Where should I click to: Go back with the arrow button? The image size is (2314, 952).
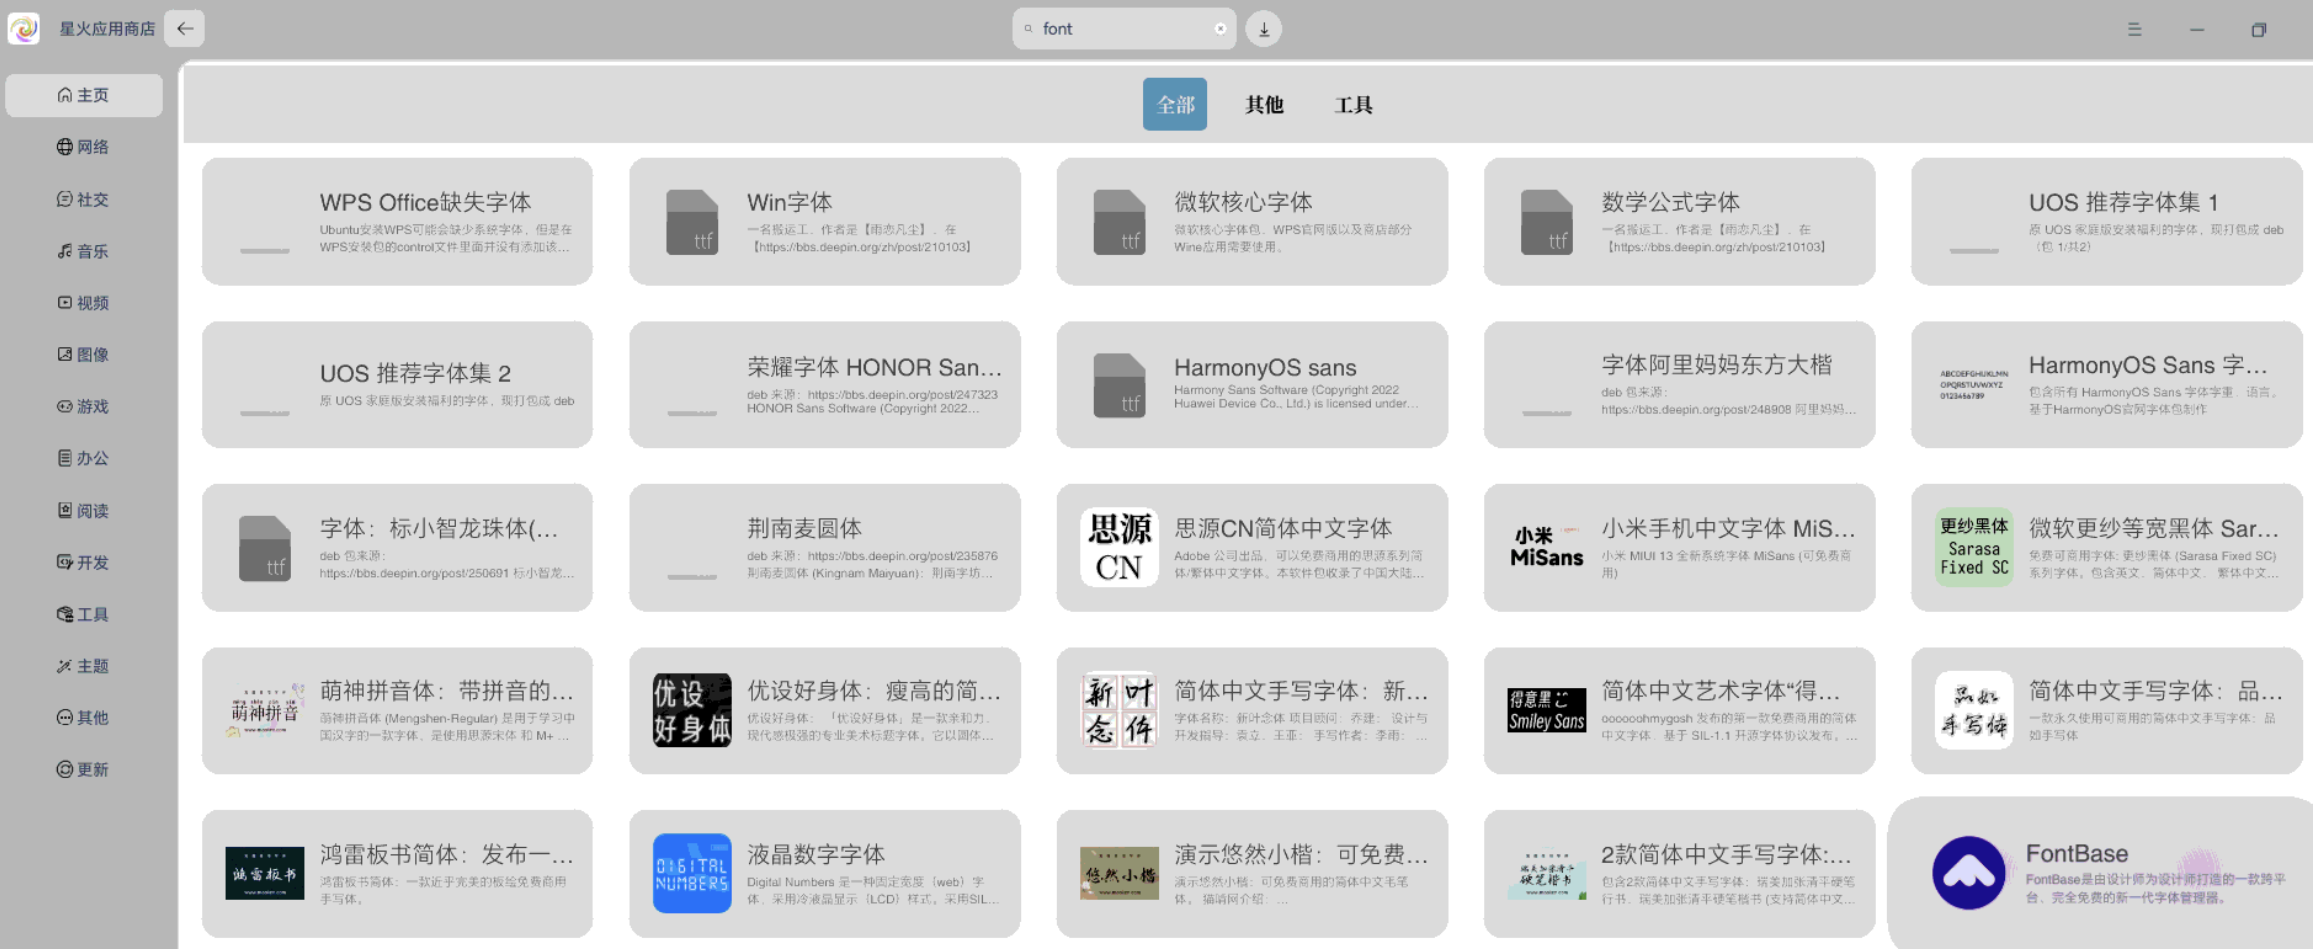(x=185, y=28)
